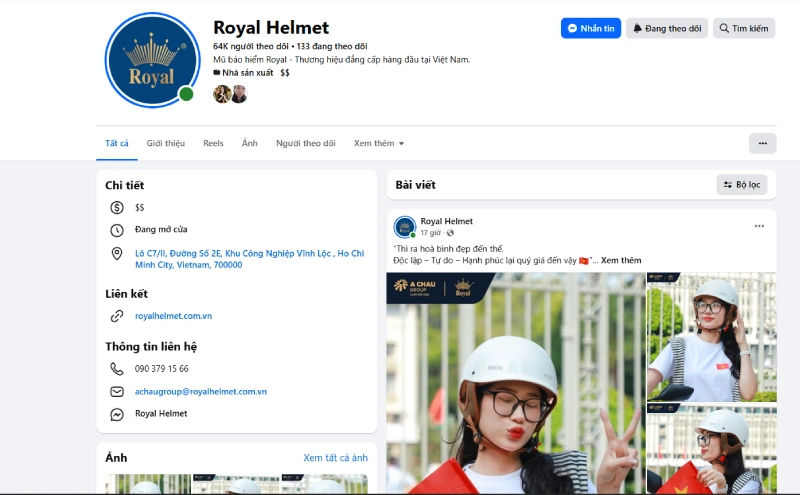Open the large post photo of girl
The height and width of the screenshot is (495, 800).
[516, 383]
